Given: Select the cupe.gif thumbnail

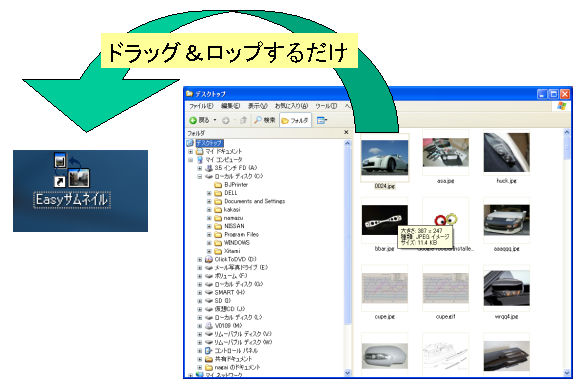Looking at the screenshot, I should pyautogui.click(x=445, y=288).
